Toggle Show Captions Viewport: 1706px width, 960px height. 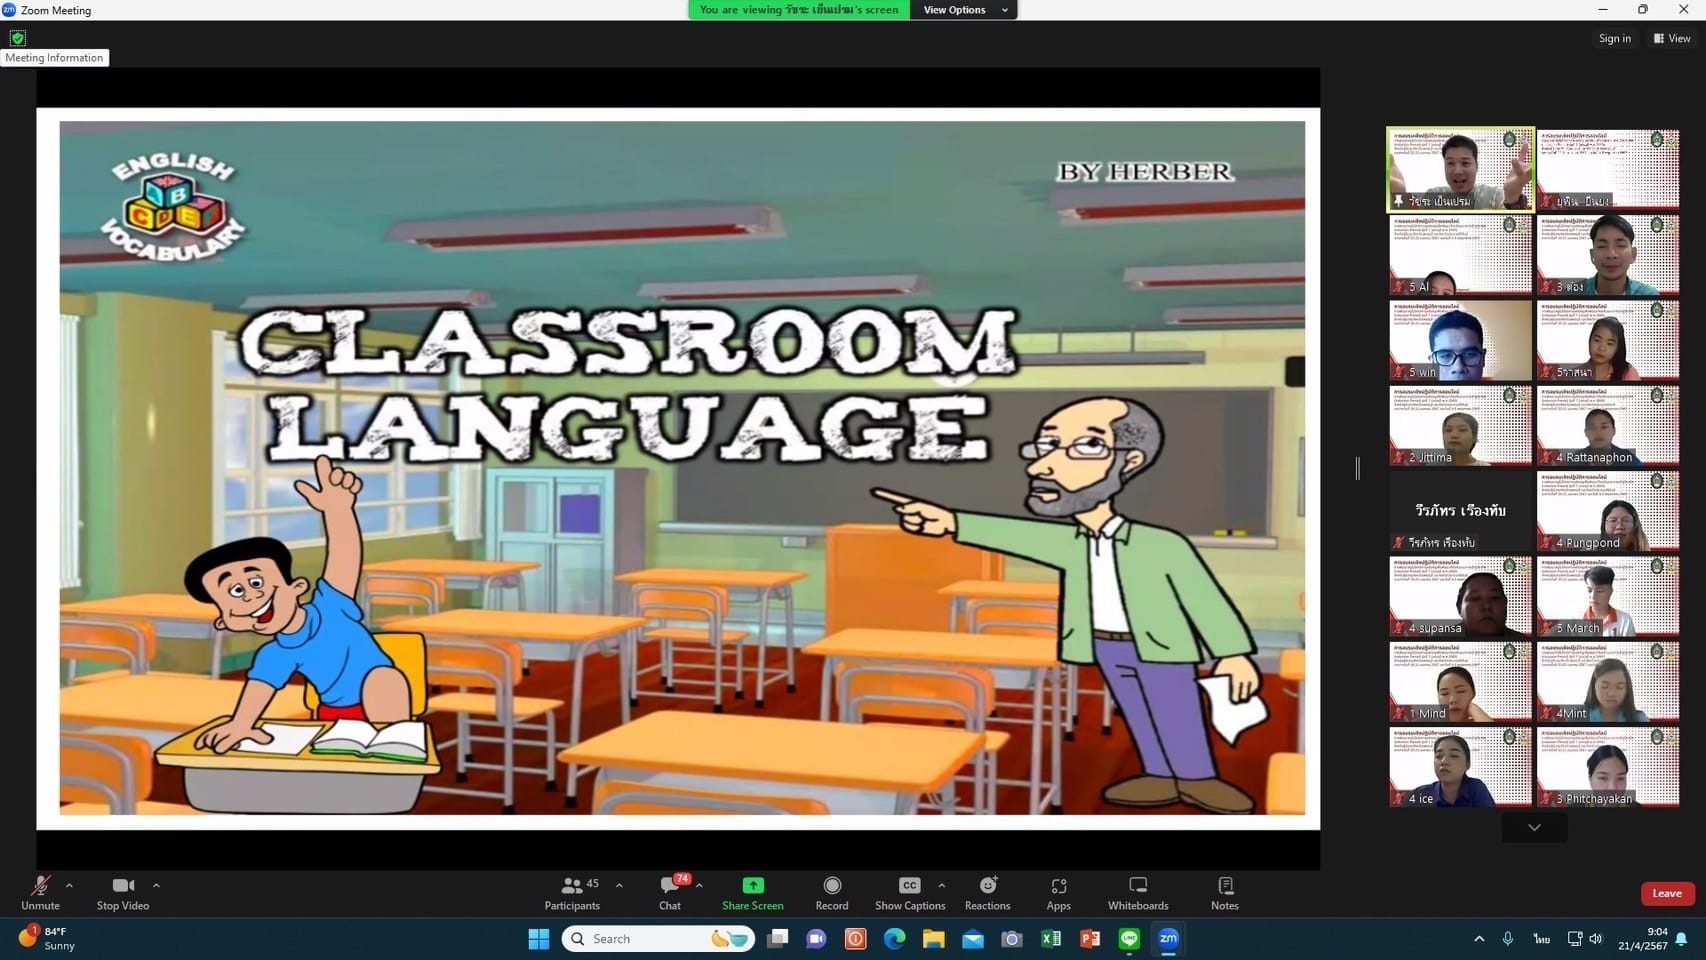click(908, 887)
